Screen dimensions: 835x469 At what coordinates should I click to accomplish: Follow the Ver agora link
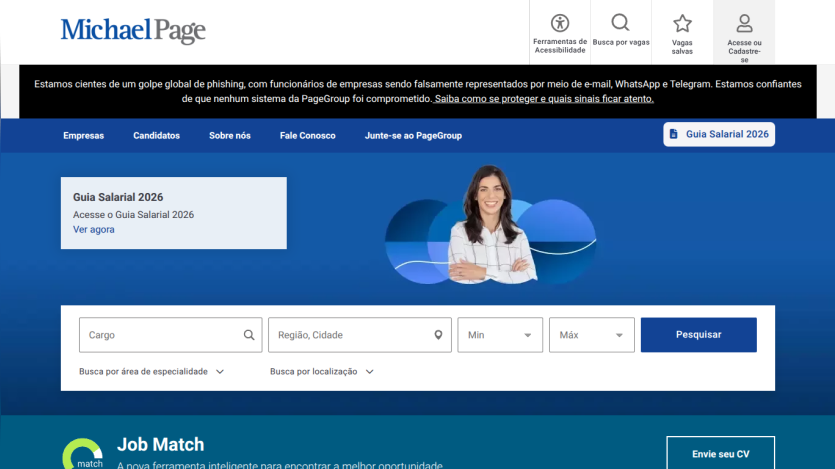coord(94,229)
